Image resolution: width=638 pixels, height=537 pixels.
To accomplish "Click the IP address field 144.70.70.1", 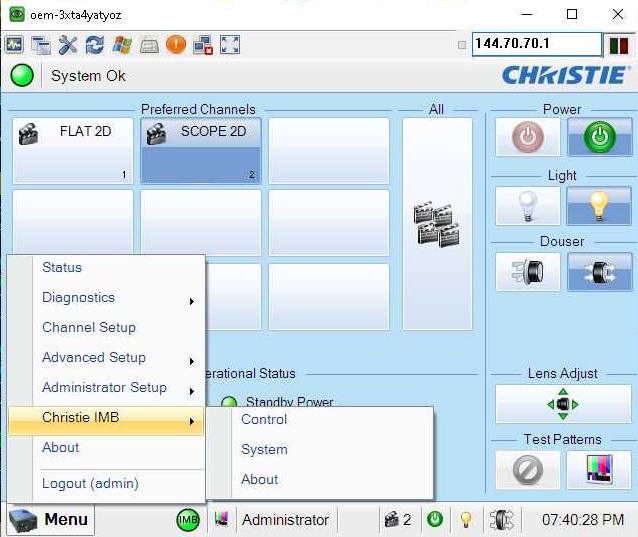I will point(537,44).
